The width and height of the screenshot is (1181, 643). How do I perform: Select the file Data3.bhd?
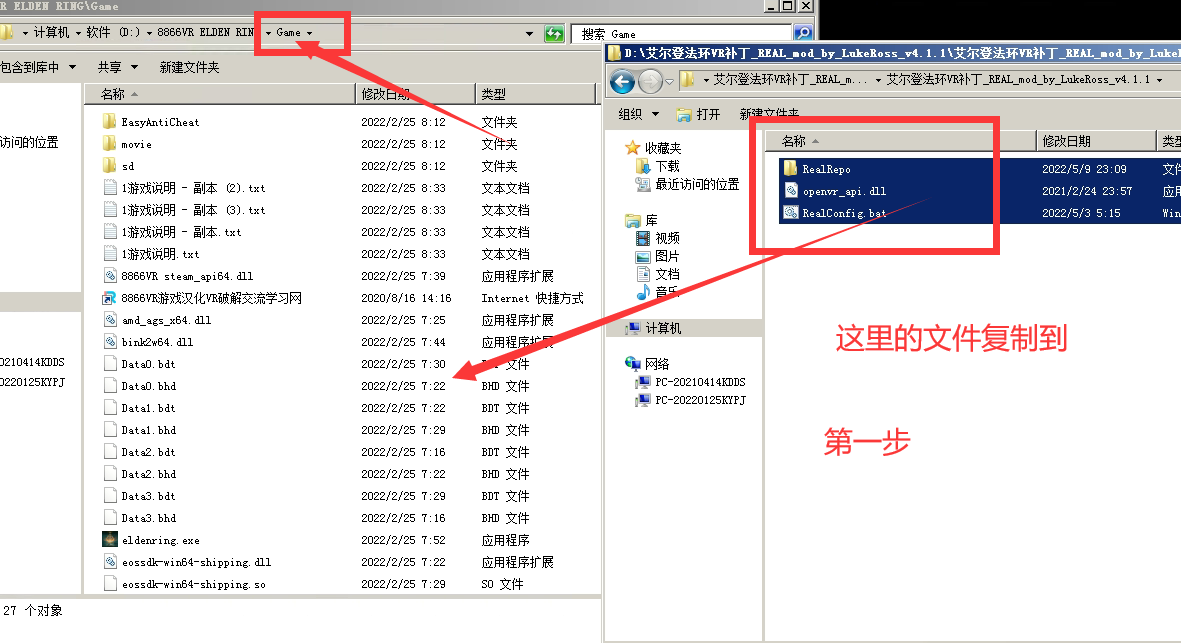point(148,518)
